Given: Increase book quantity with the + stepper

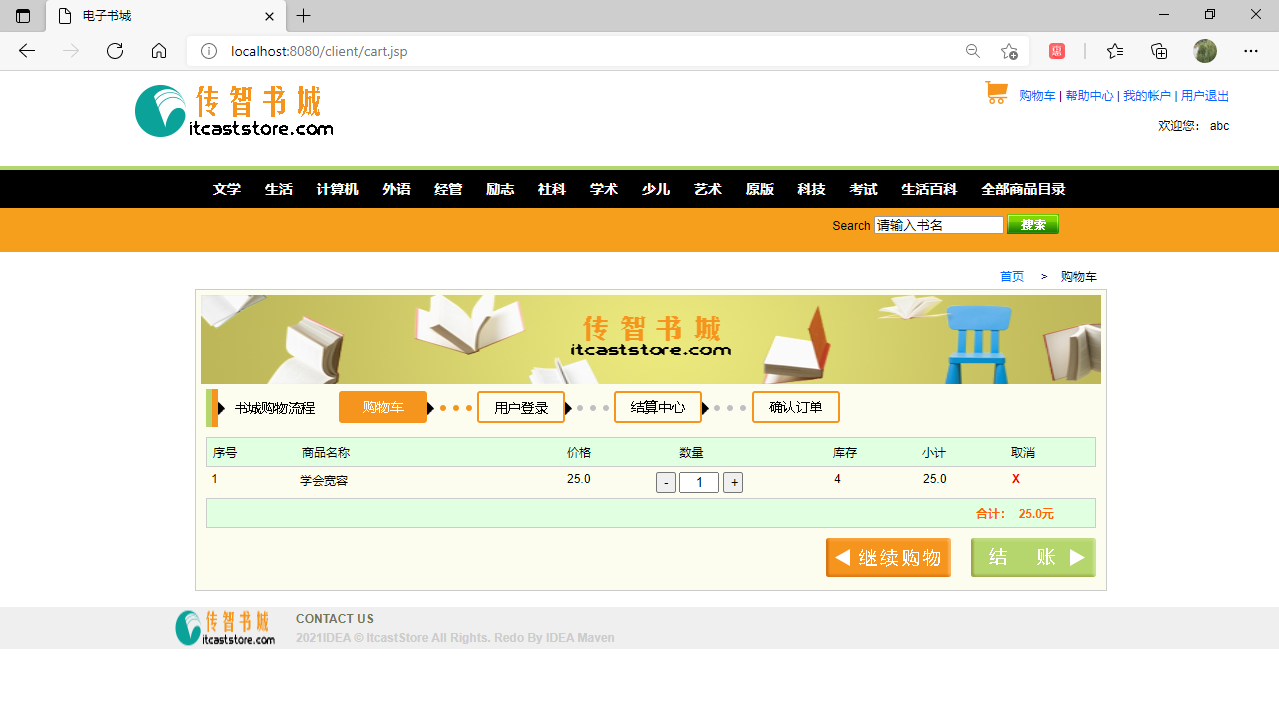Looking at the screenshot, I should tap(733, 482).
